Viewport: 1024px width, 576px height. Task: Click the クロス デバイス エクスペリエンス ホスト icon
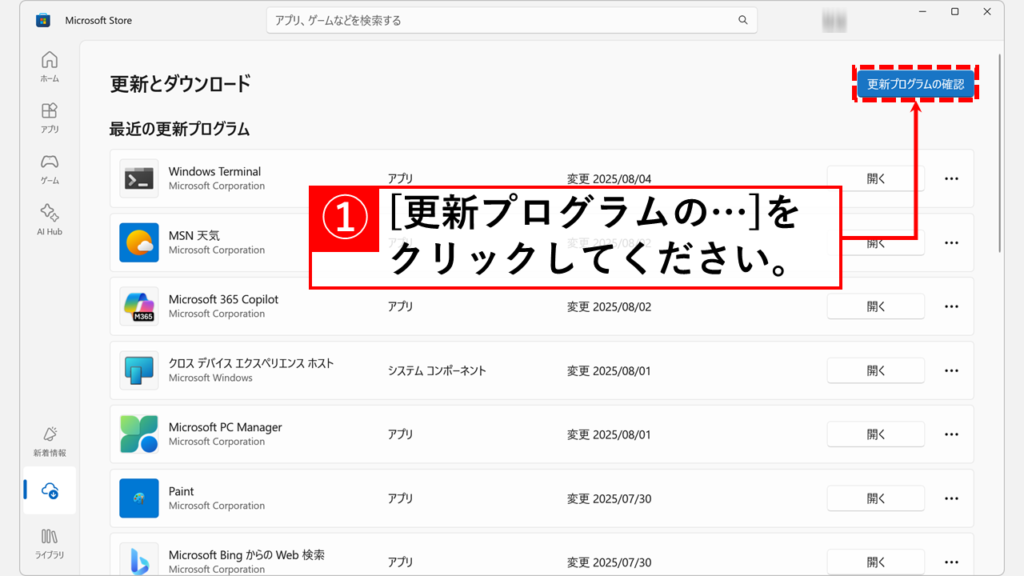click(139, 370)
